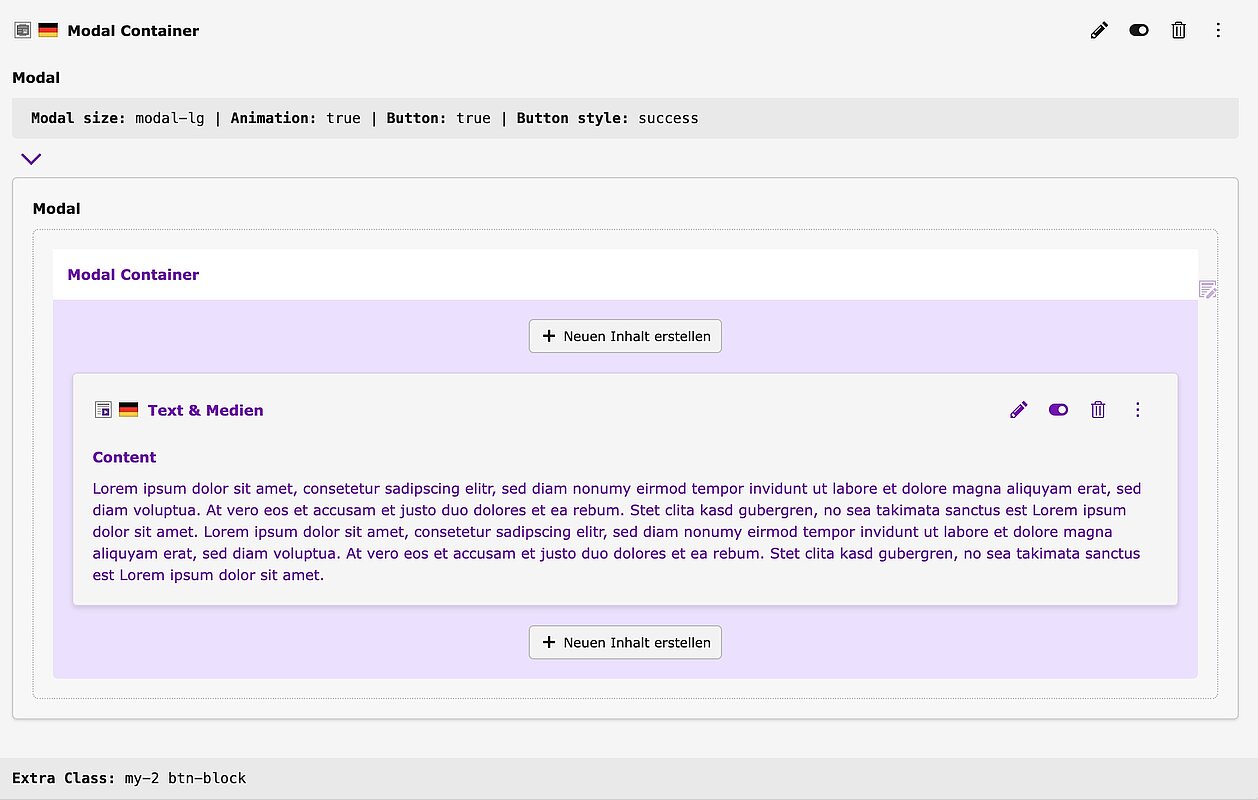The image size is (1258, 800).
Task: Delete the outer Modal Container element
Action: [x=1178, y=30]
